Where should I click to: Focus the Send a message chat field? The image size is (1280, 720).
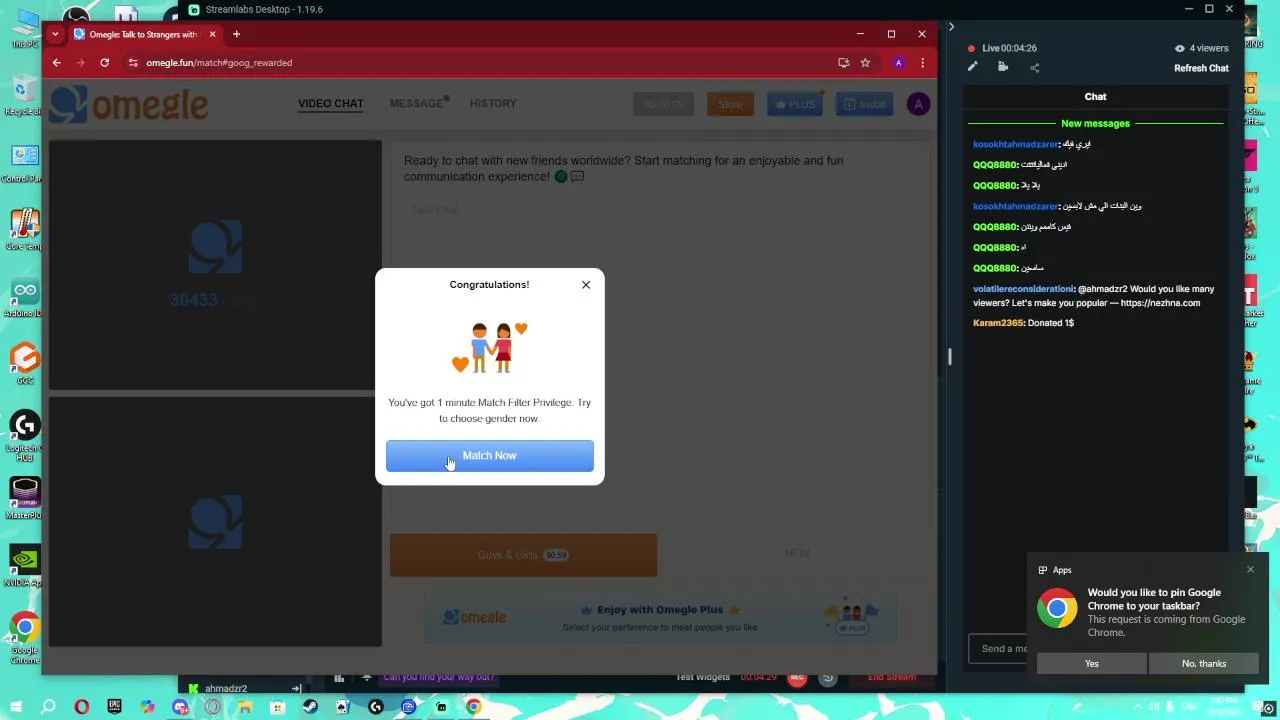point(997,648)
